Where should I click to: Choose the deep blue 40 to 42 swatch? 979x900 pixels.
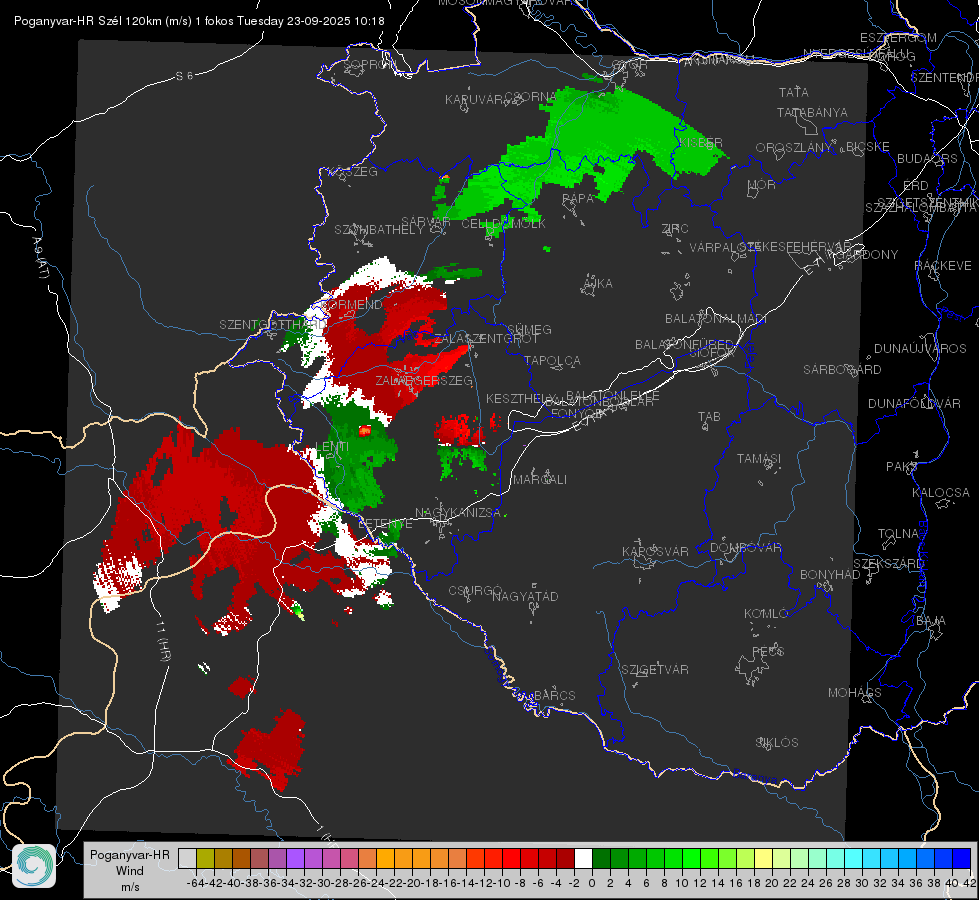coord(962,858)
